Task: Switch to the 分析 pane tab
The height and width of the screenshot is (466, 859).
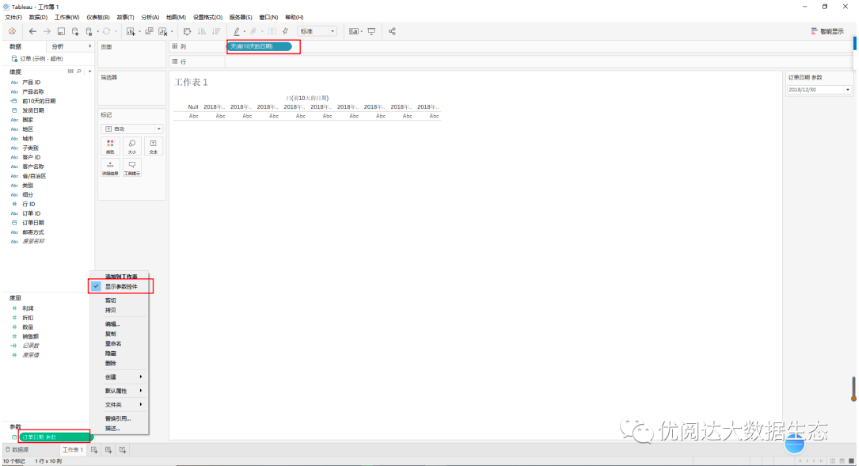Action: click(x=58, y=47)
